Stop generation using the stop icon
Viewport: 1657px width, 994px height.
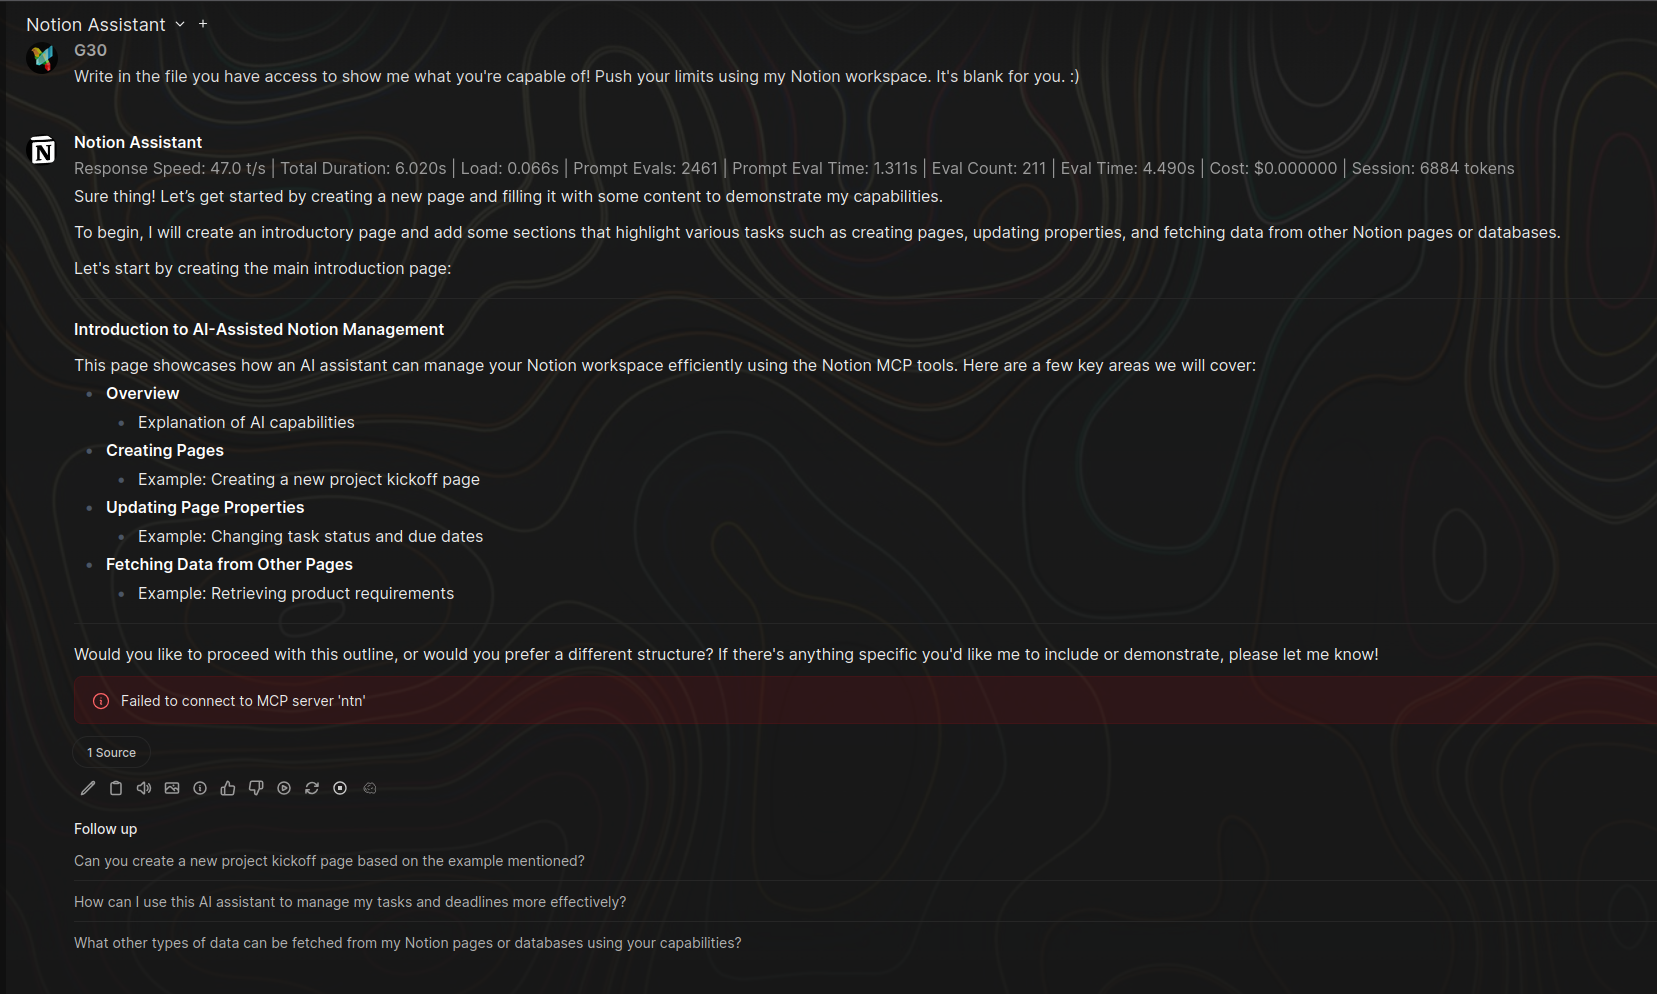point(340,788)
